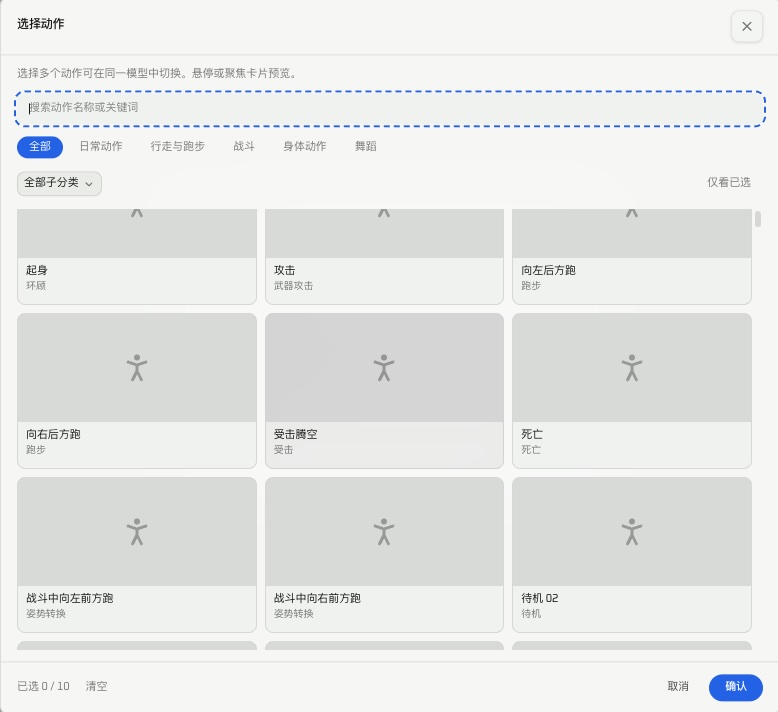Pick the 向左后方跑 action card
Image resolution: width=778 pixels, height=712 pixels.
632,257
